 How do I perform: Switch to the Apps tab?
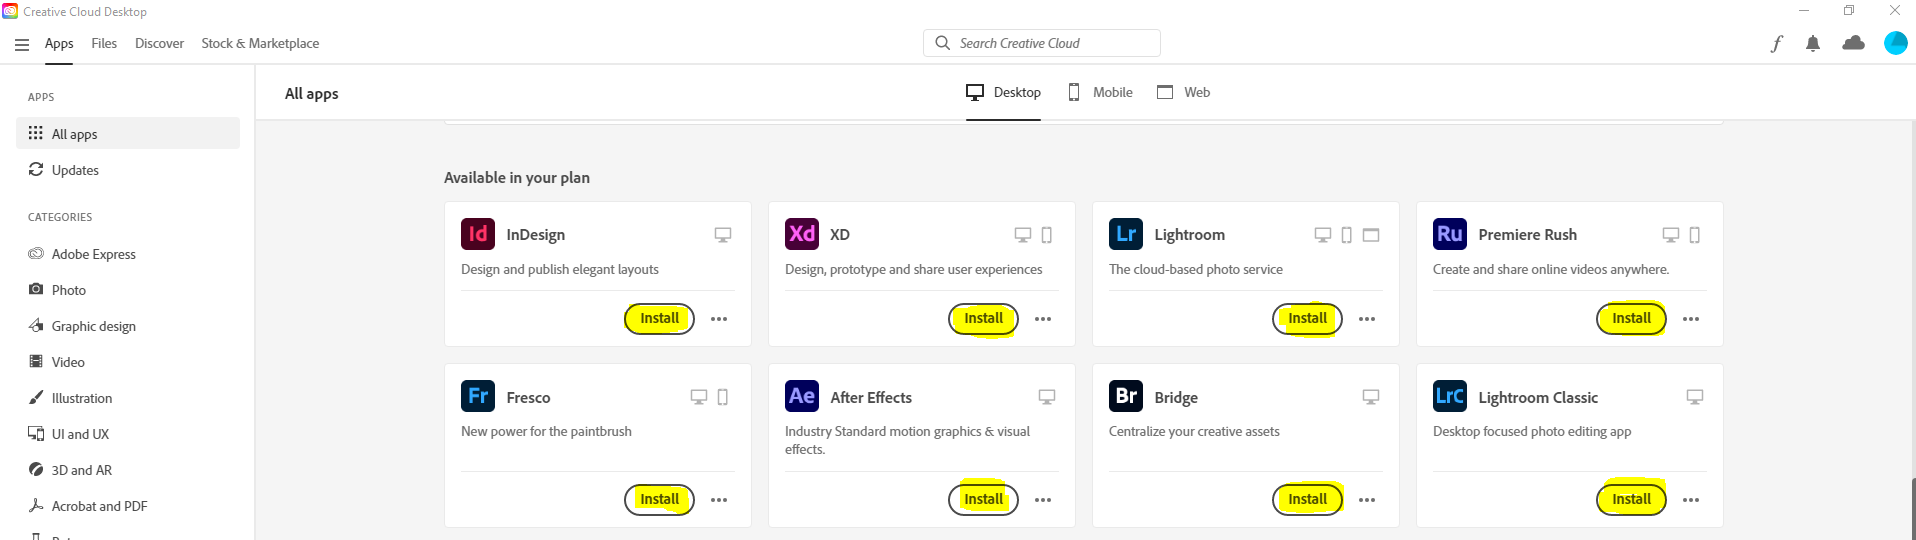(x=59, y=43)
